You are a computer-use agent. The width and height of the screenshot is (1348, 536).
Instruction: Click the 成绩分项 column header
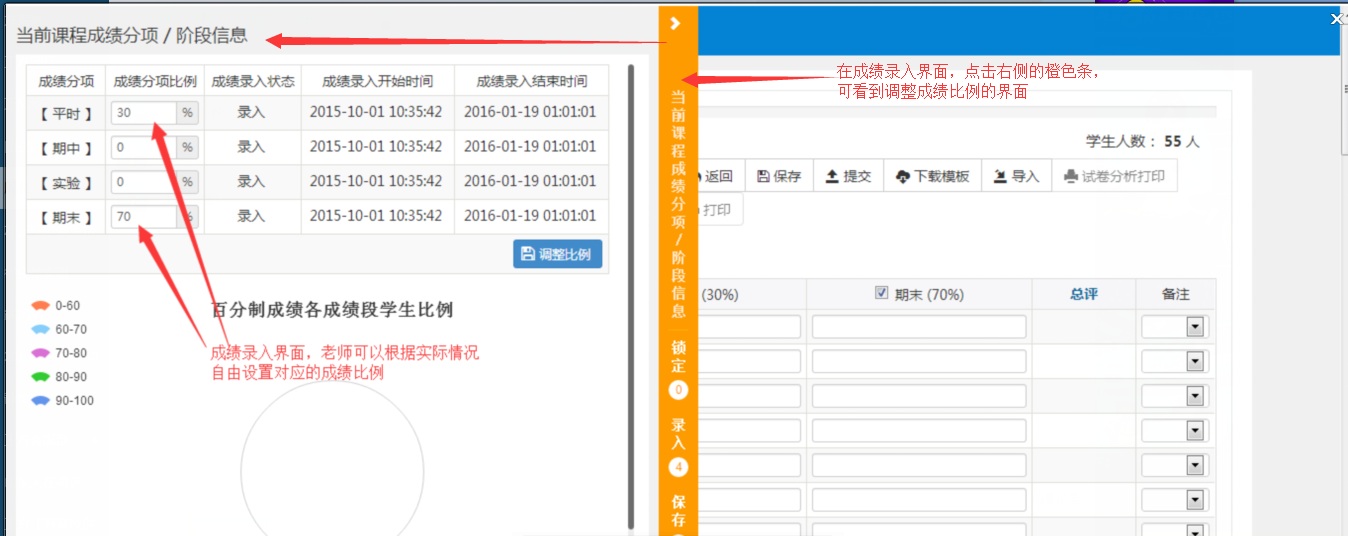(66, 81)
